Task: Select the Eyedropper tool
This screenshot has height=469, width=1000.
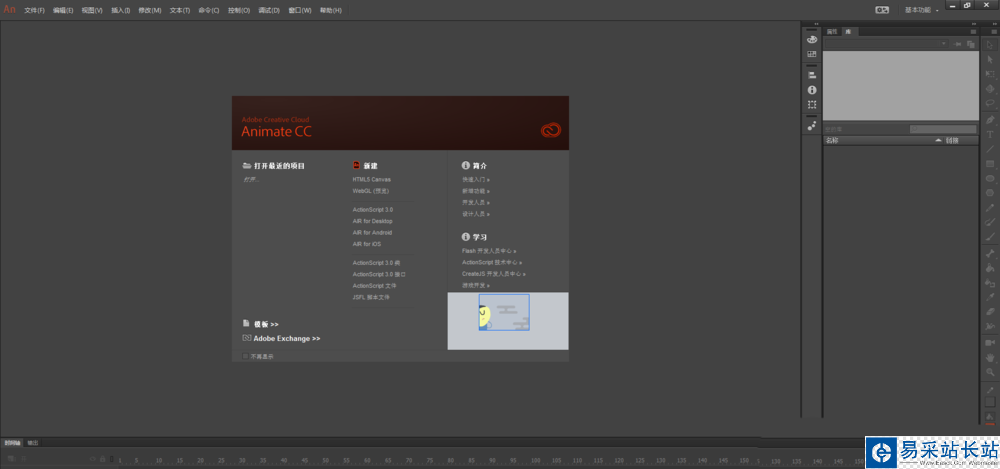Action: pyautogui.click(x=990, y=297)
